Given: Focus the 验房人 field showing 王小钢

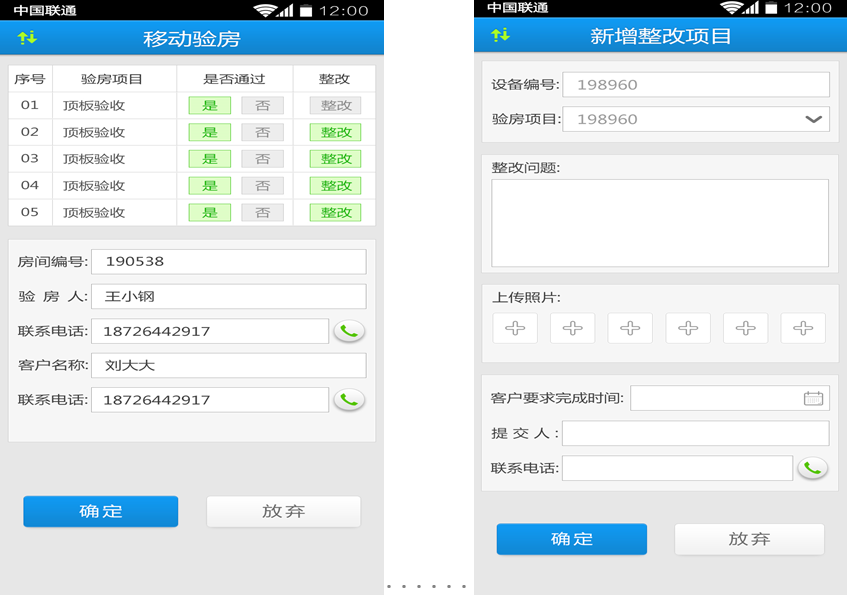Looking at the screenshot, I should 228,296.
